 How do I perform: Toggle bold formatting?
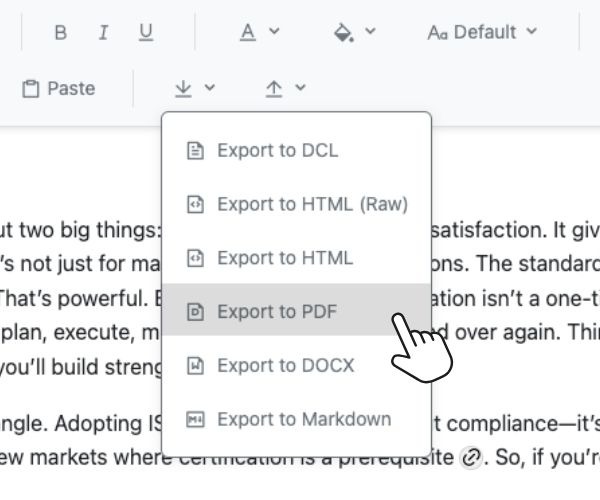[x=60, y=32]
